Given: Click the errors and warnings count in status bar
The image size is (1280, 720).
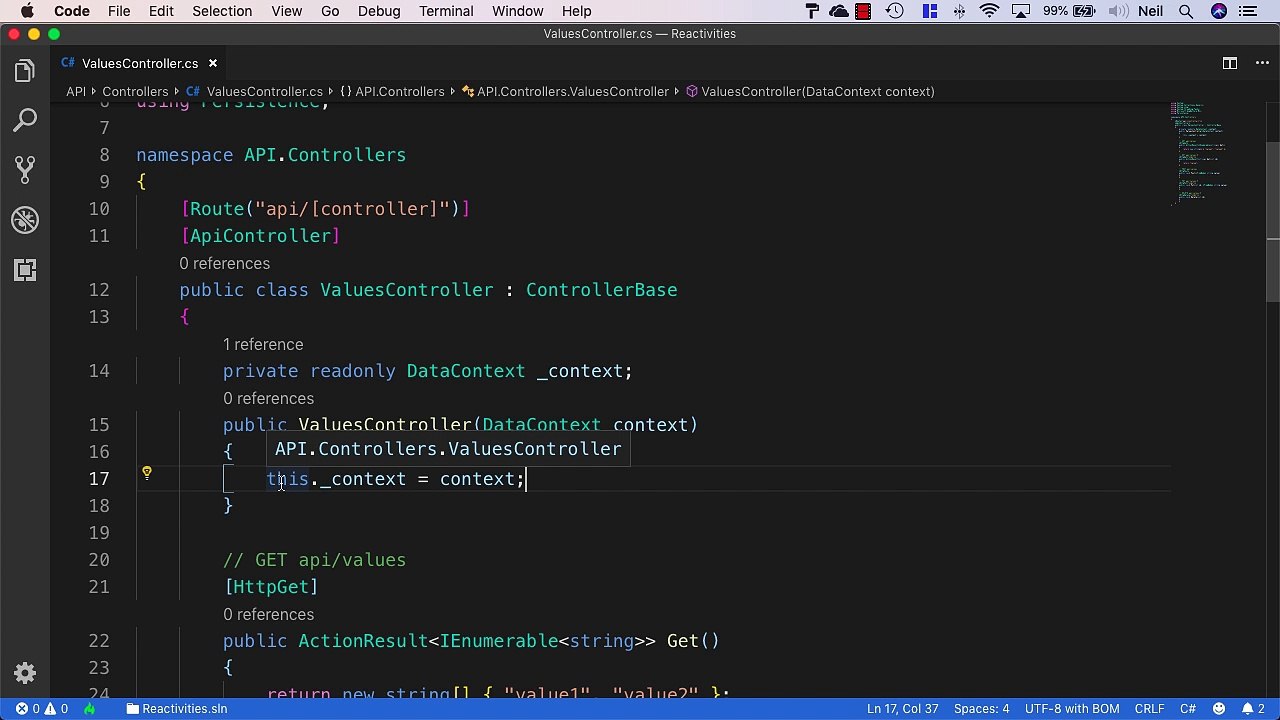Looking at the screenshot, I should click(x=41, y=709).
